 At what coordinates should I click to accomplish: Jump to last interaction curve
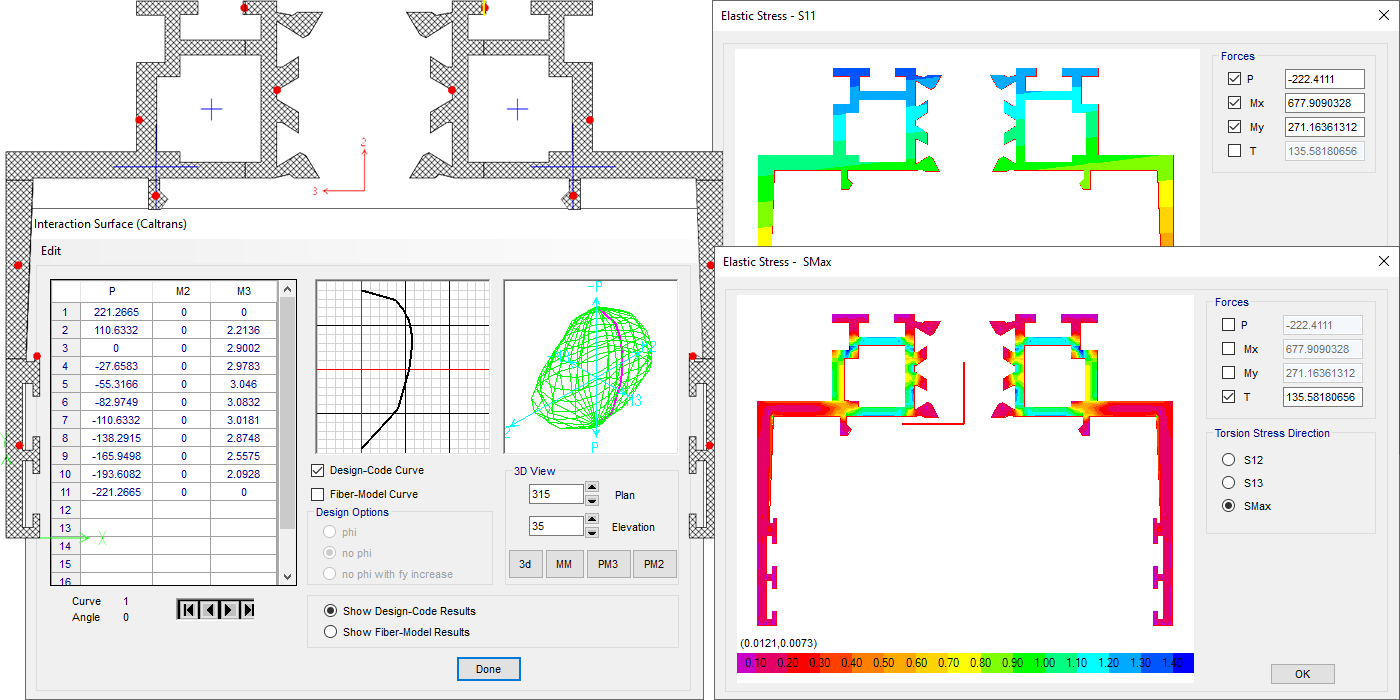coord(248,609)
